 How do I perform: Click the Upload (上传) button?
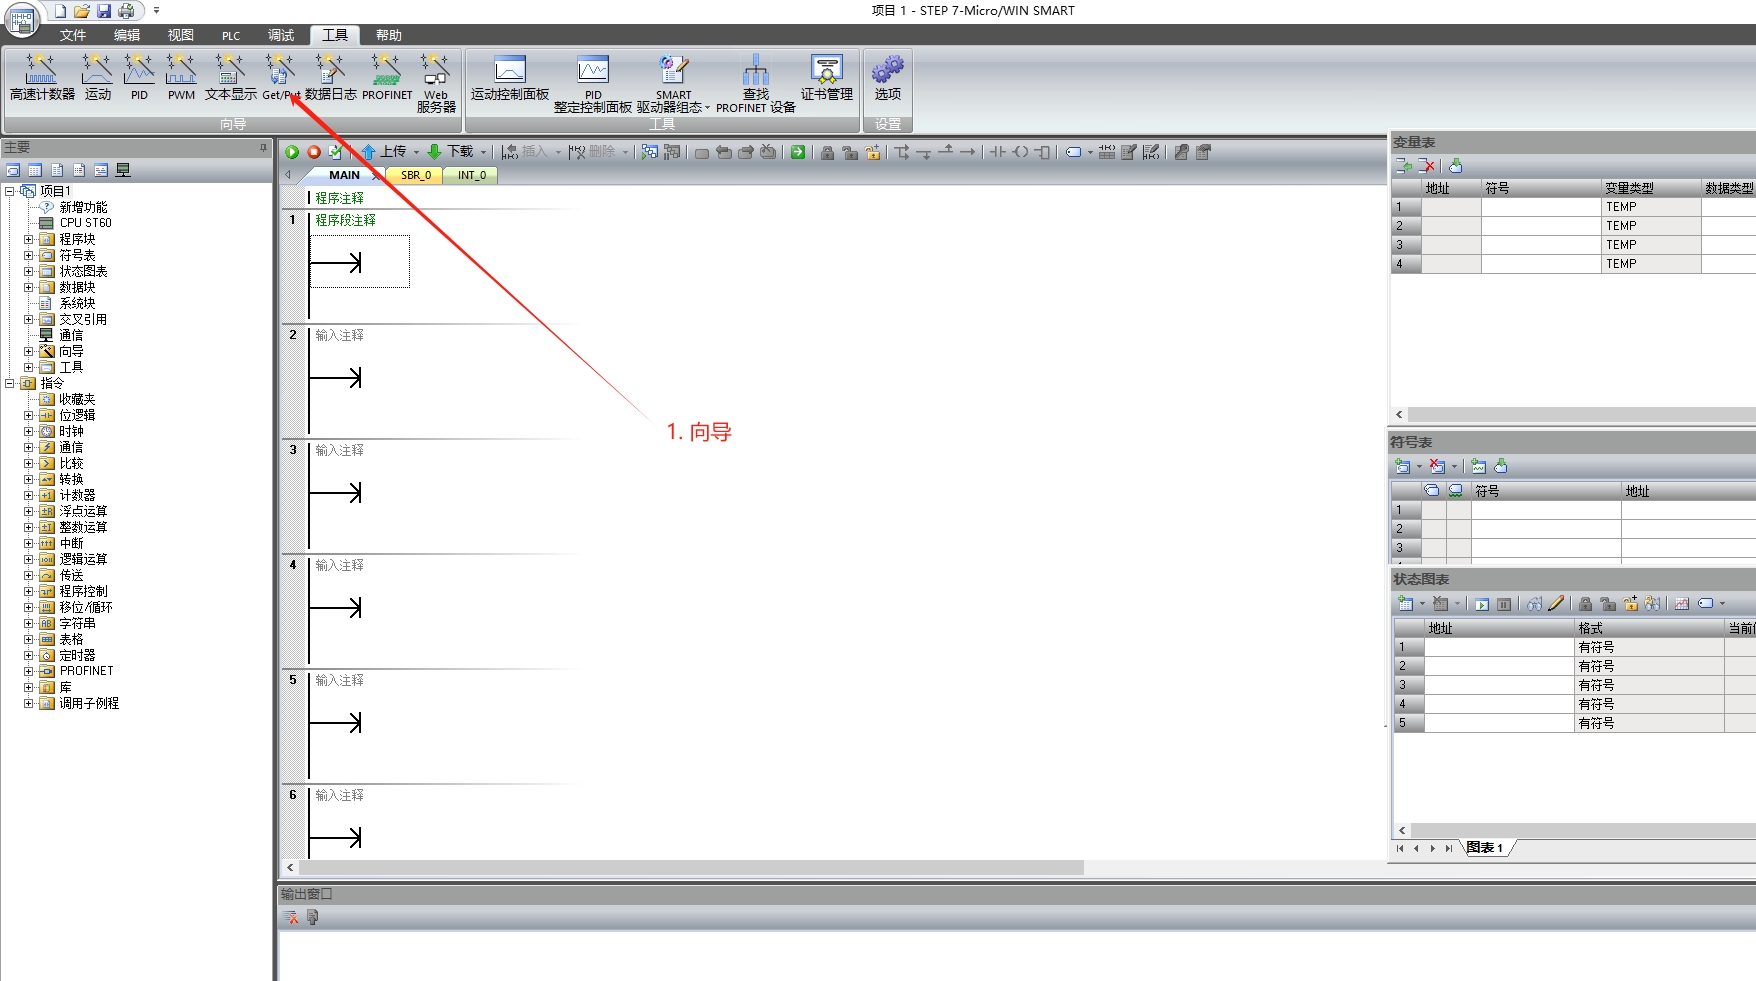384,152
